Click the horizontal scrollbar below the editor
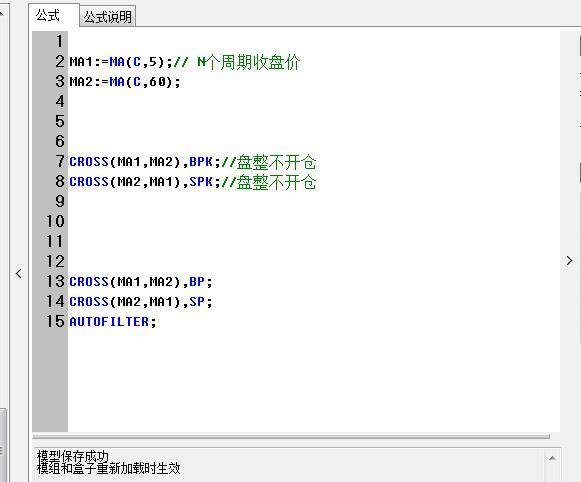Viewport: 581px width, 482px height. point(291,436)
